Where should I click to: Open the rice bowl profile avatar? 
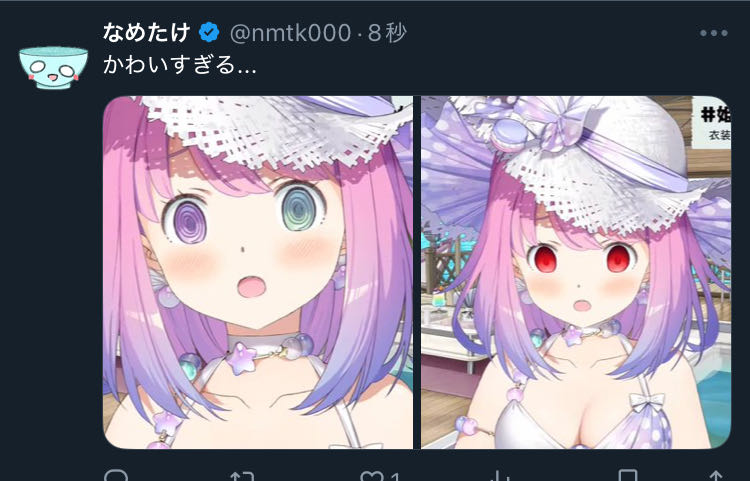(54, 67)
